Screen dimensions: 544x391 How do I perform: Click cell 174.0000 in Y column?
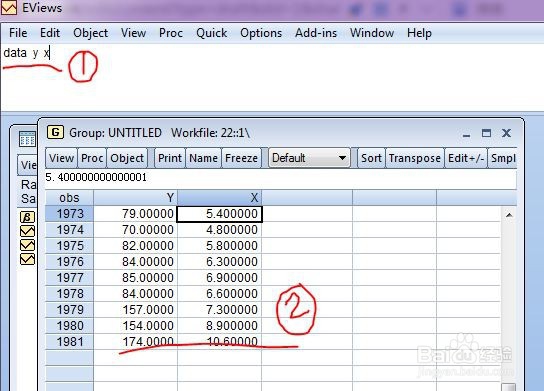coord(136,341)
